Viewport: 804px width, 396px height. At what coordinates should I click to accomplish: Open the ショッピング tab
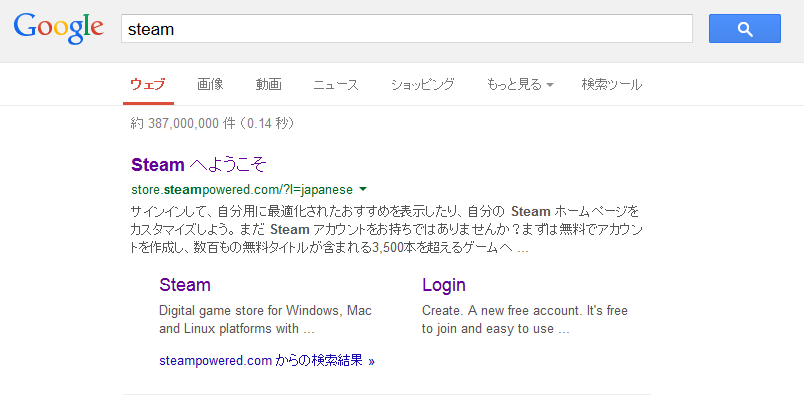tap(423, 85)
